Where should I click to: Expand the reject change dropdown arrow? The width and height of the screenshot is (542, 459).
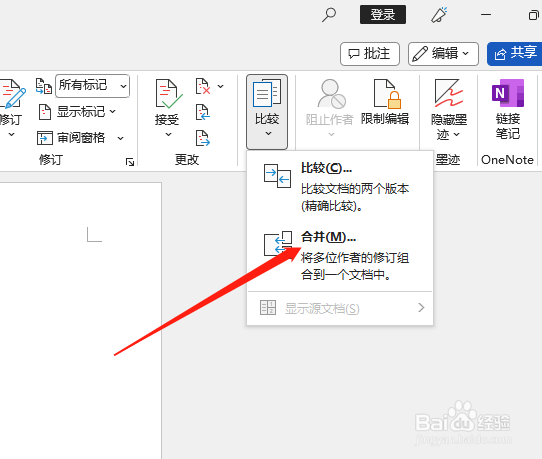coord(220,86)
